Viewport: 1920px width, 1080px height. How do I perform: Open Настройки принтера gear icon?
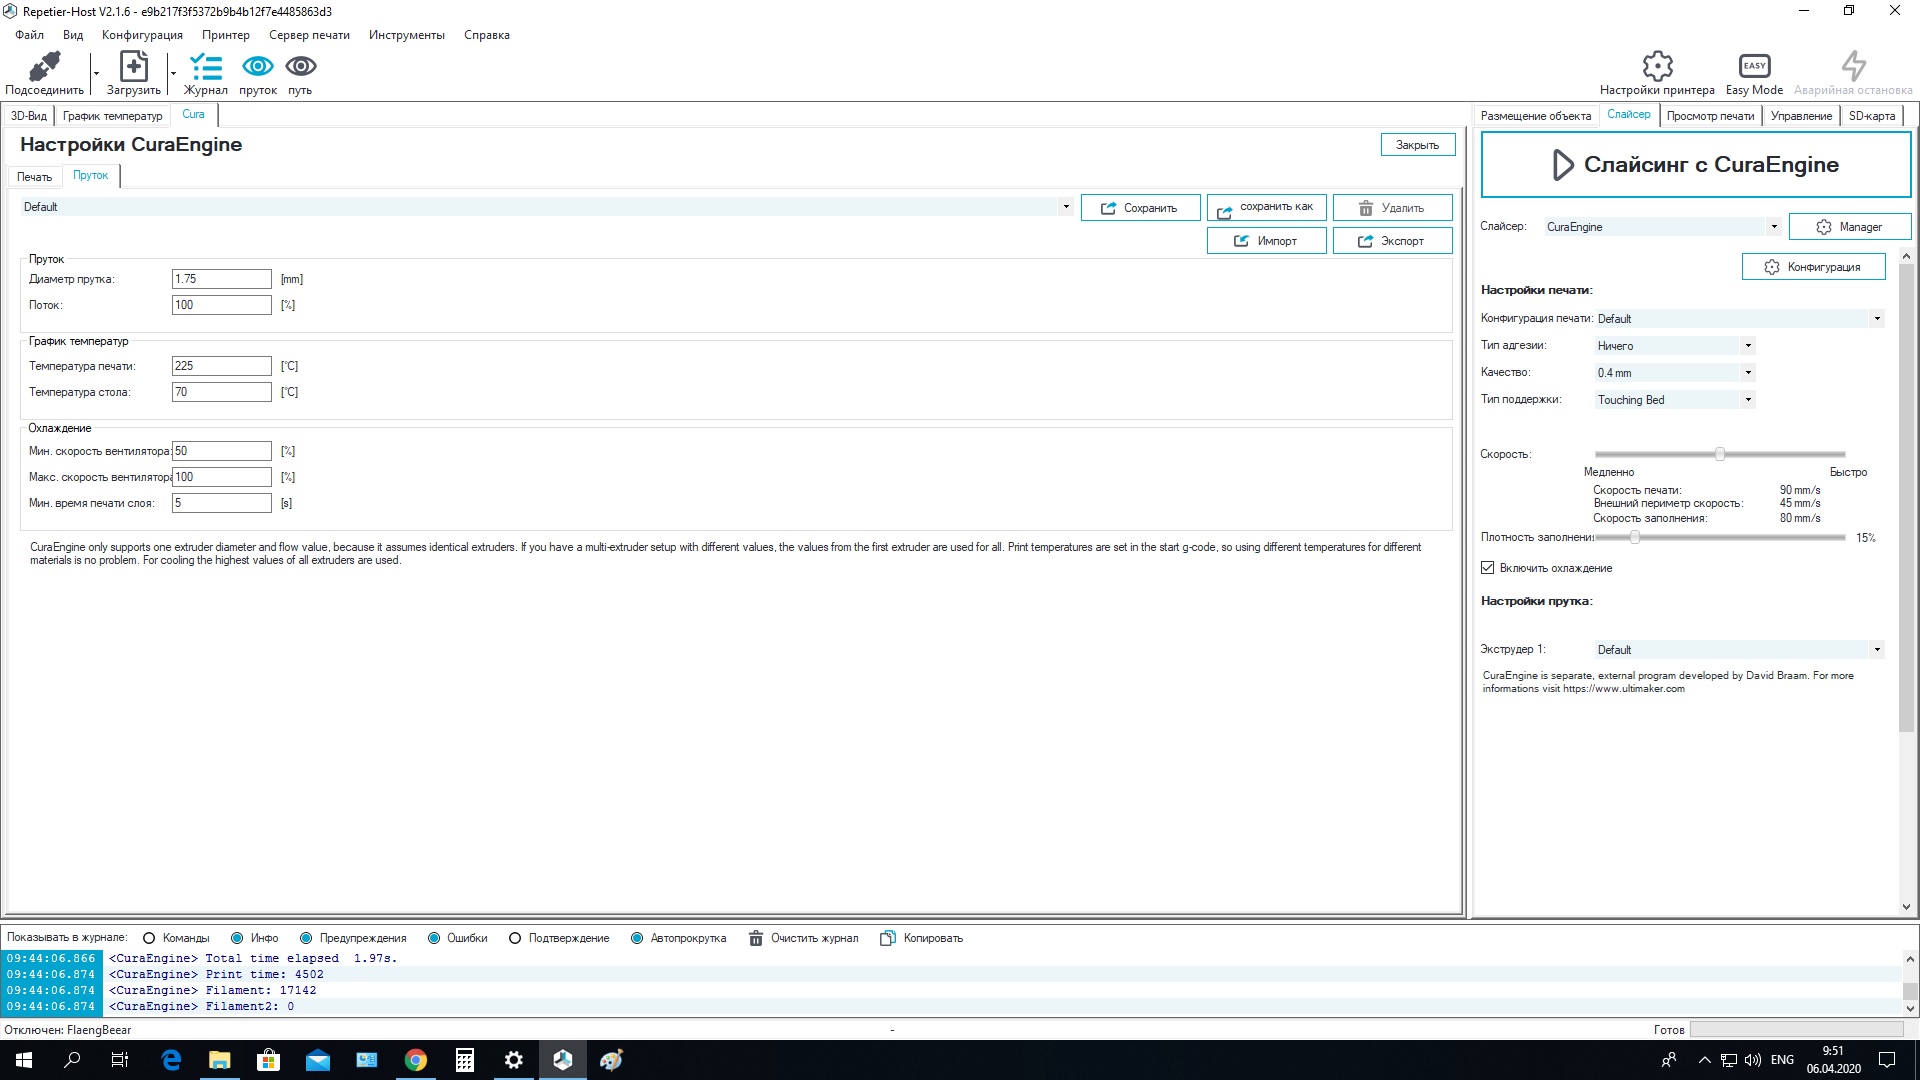pyautogui.click(x=1657, y=66)
